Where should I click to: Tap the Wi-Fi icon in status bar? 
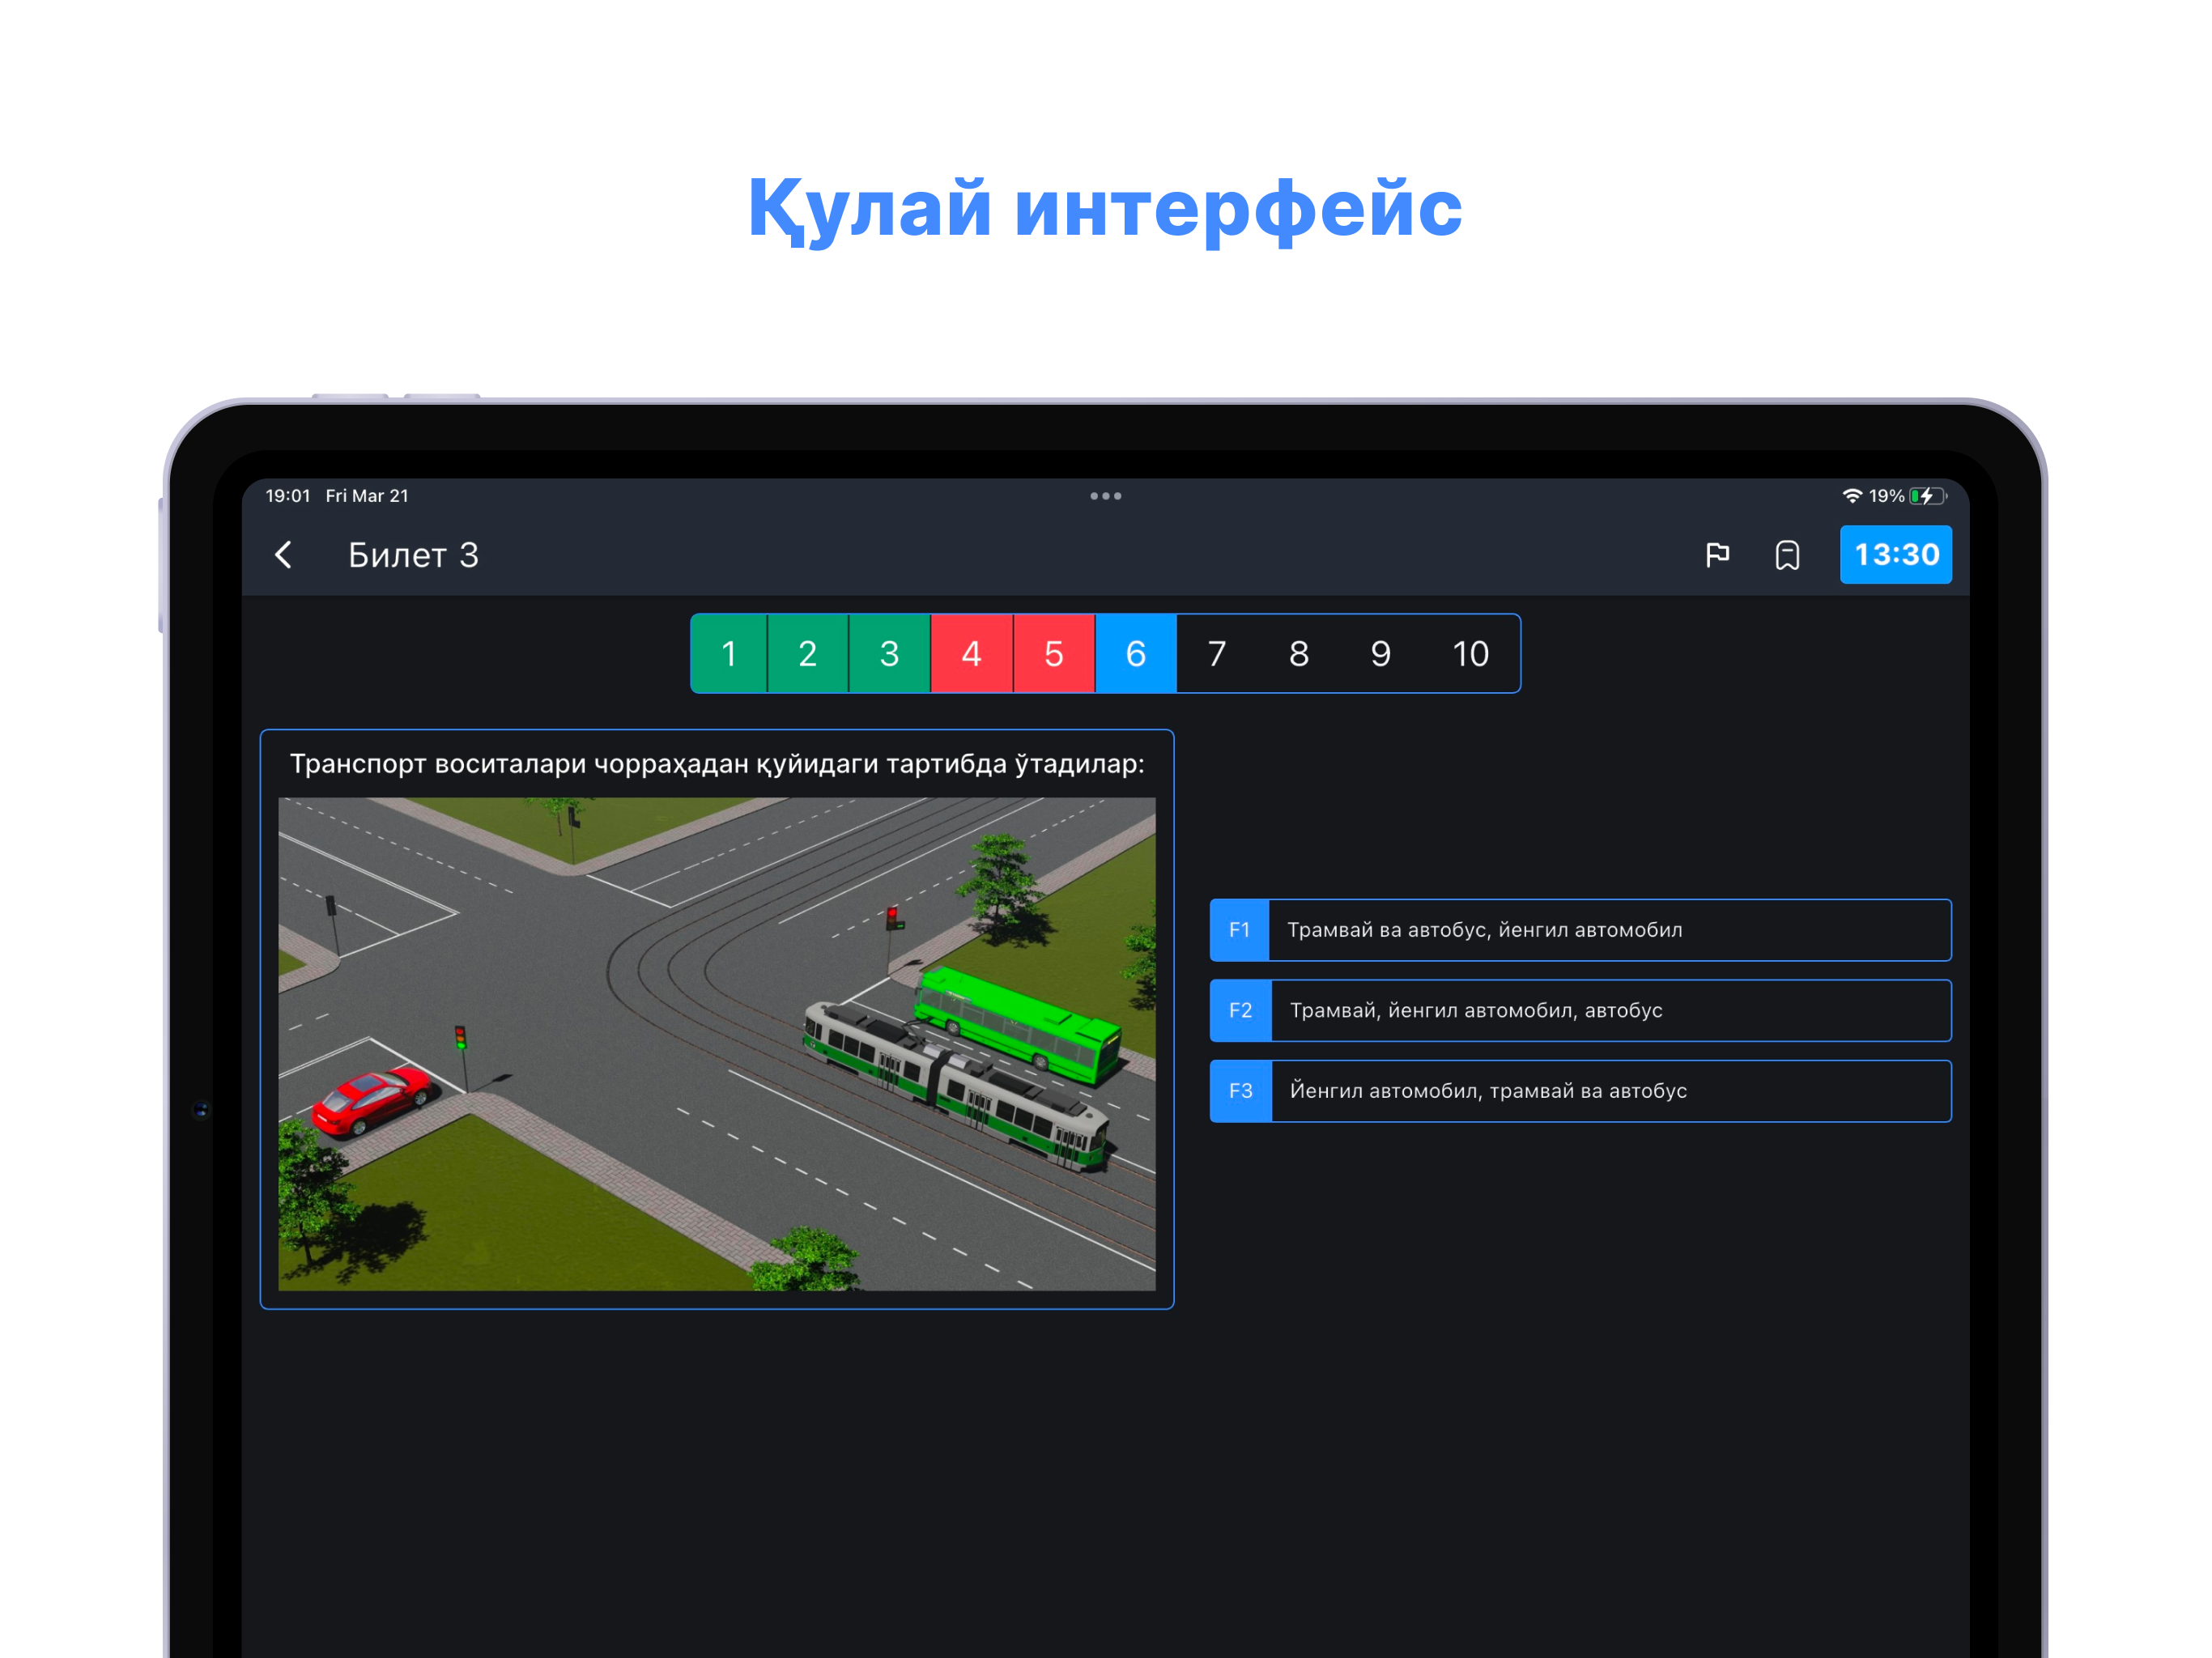[x=1852, y=496]
